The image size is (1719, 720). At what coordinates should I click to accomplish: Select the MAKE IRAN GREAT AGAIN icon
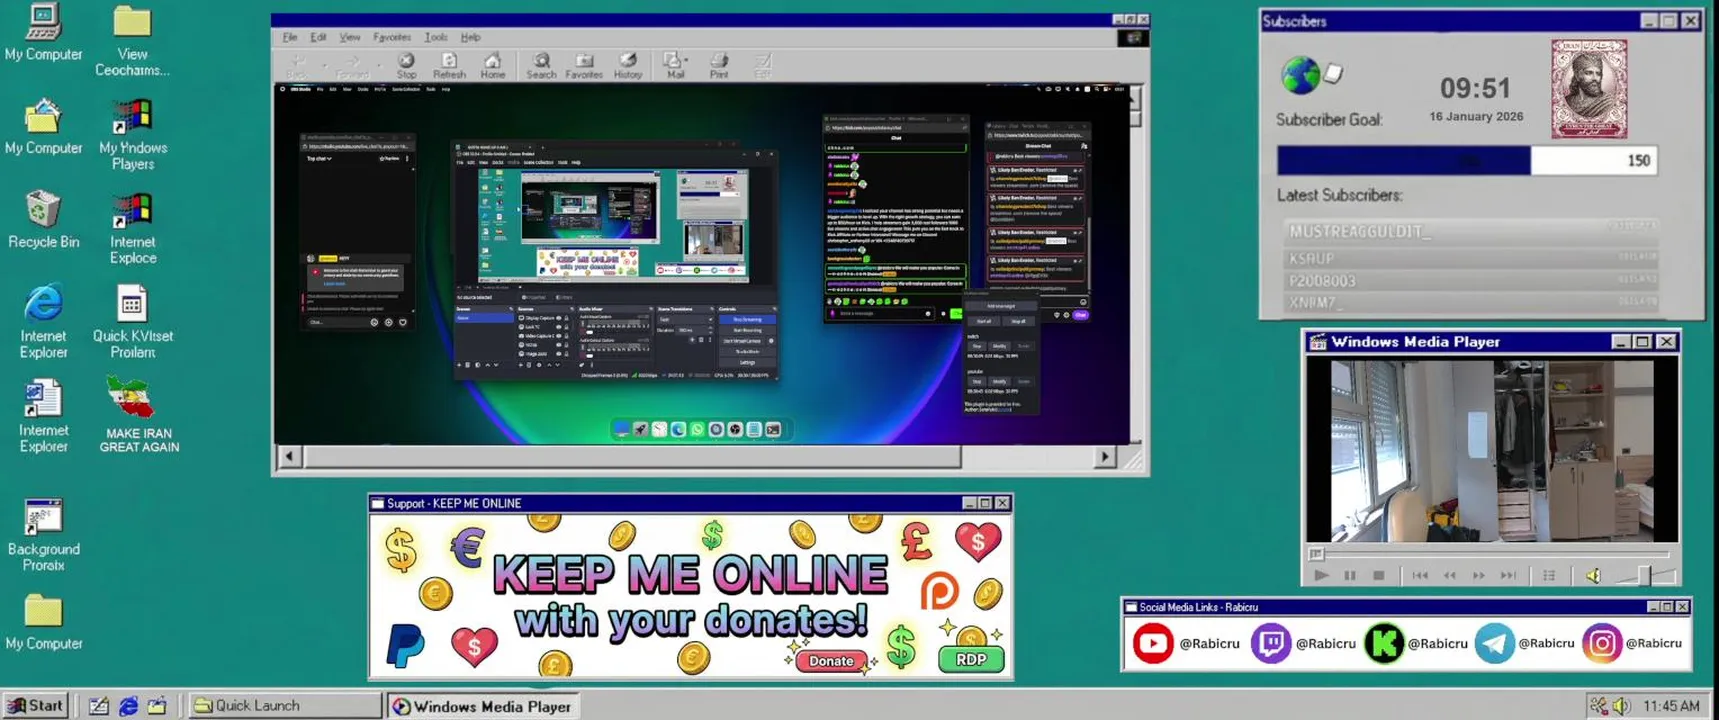138,415
